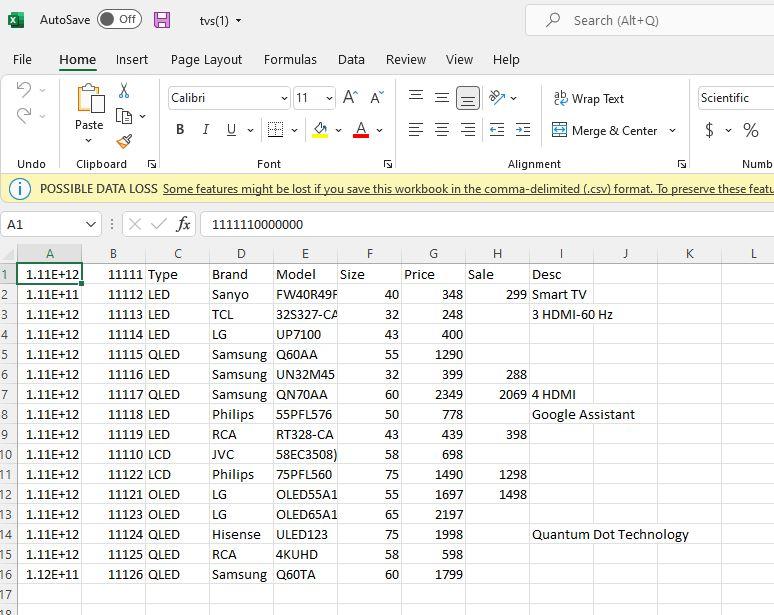Open Alignment group dialog launcher
The width and height of the screenshot is (774, 615).
point(682,164)
